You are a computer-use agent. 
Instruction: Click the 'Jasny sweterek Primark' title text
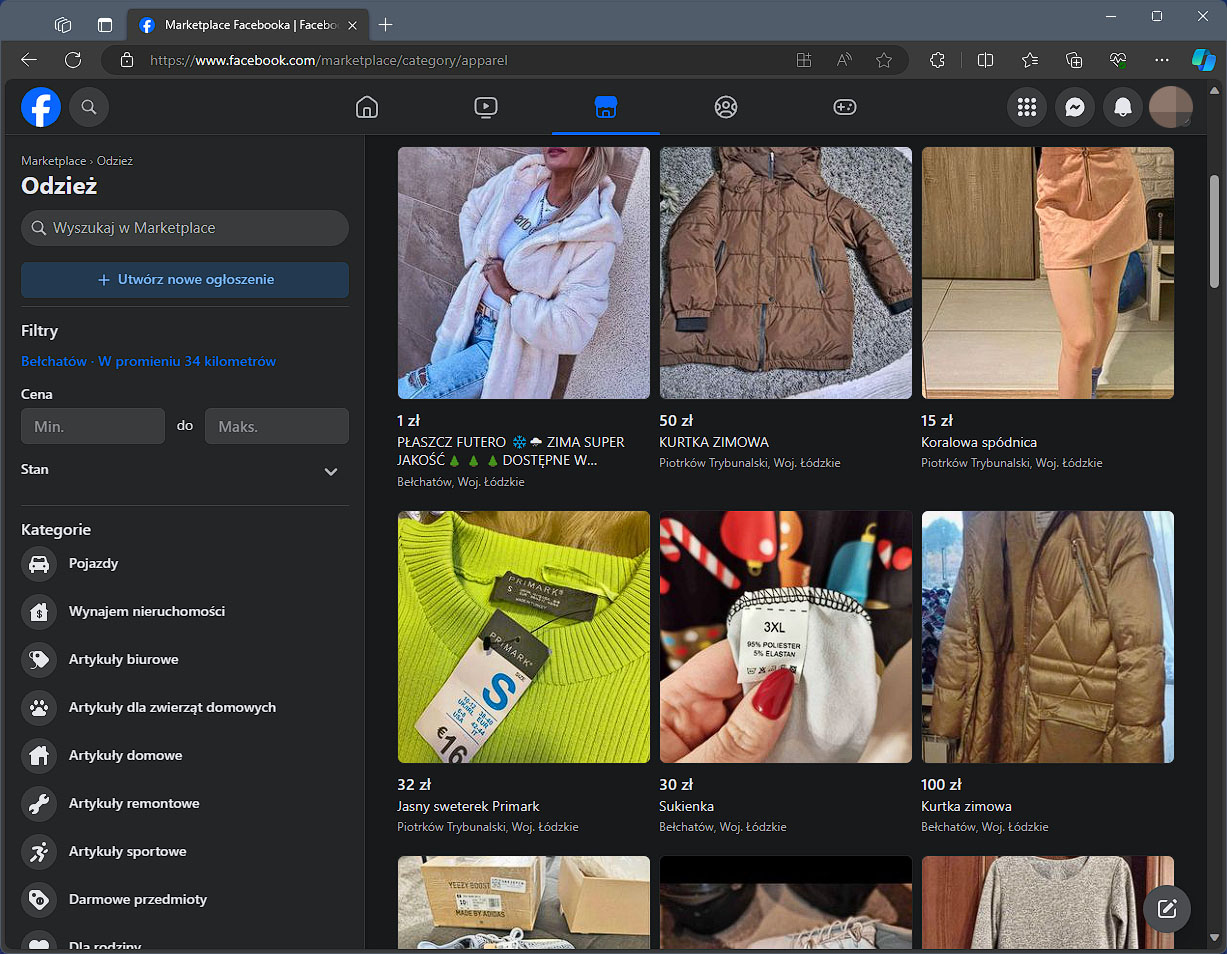(468, 806)
